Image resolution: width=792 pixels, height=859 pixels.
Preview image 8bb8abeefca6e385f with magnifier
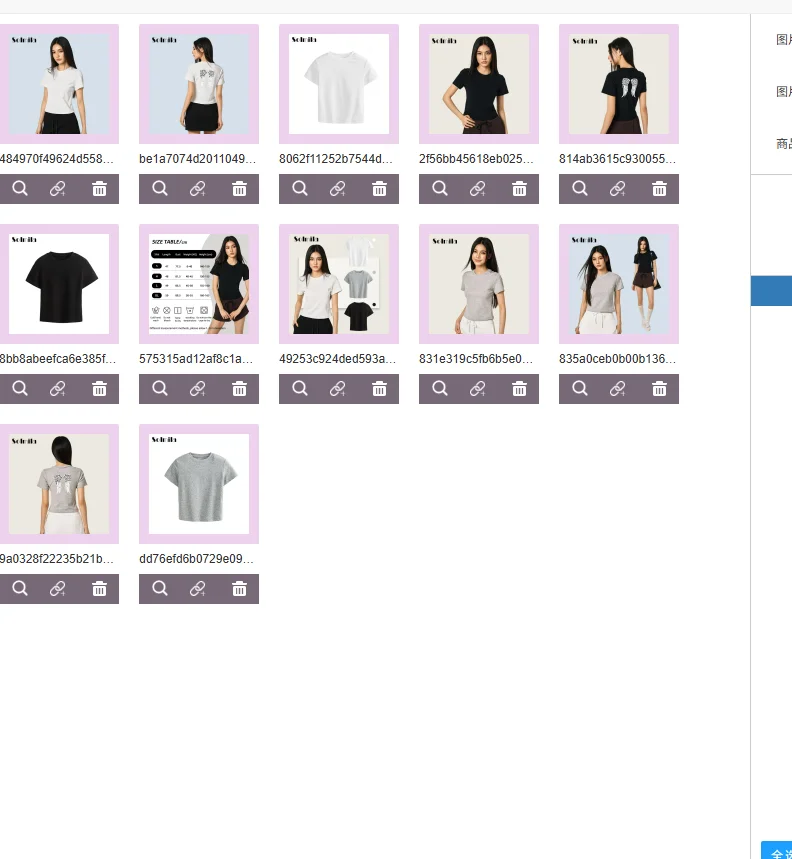point(20,388)
